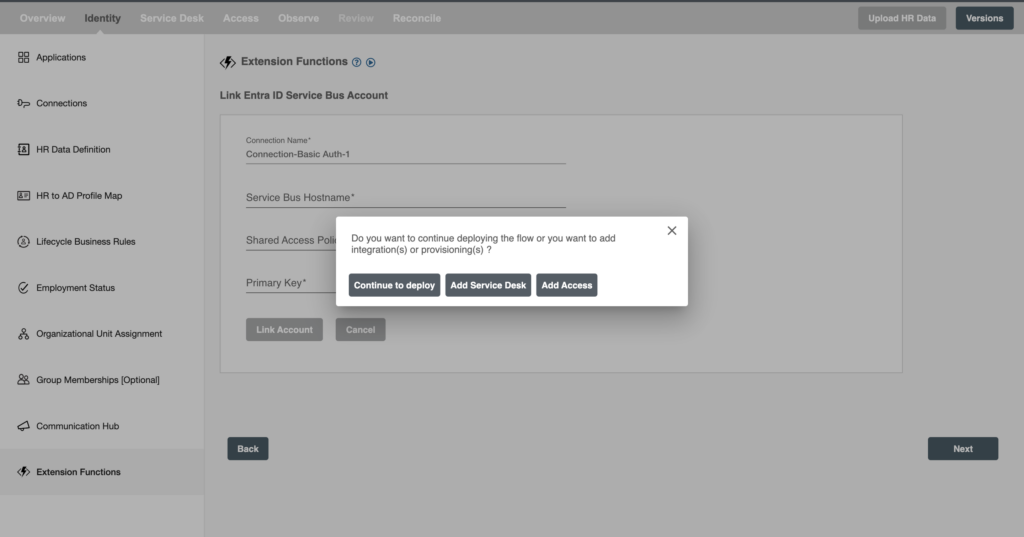This screenshot has width=1024, height=537.
Task: Open HR to AD Profile Map
Action: 102,195
